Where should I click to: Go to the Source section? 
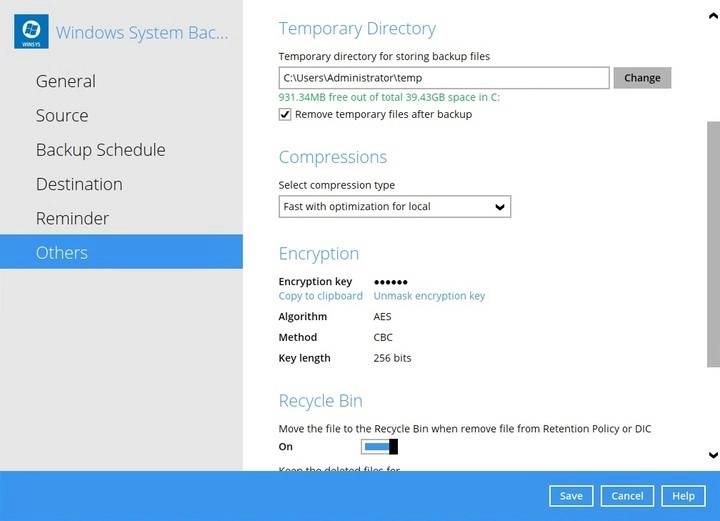62,116
